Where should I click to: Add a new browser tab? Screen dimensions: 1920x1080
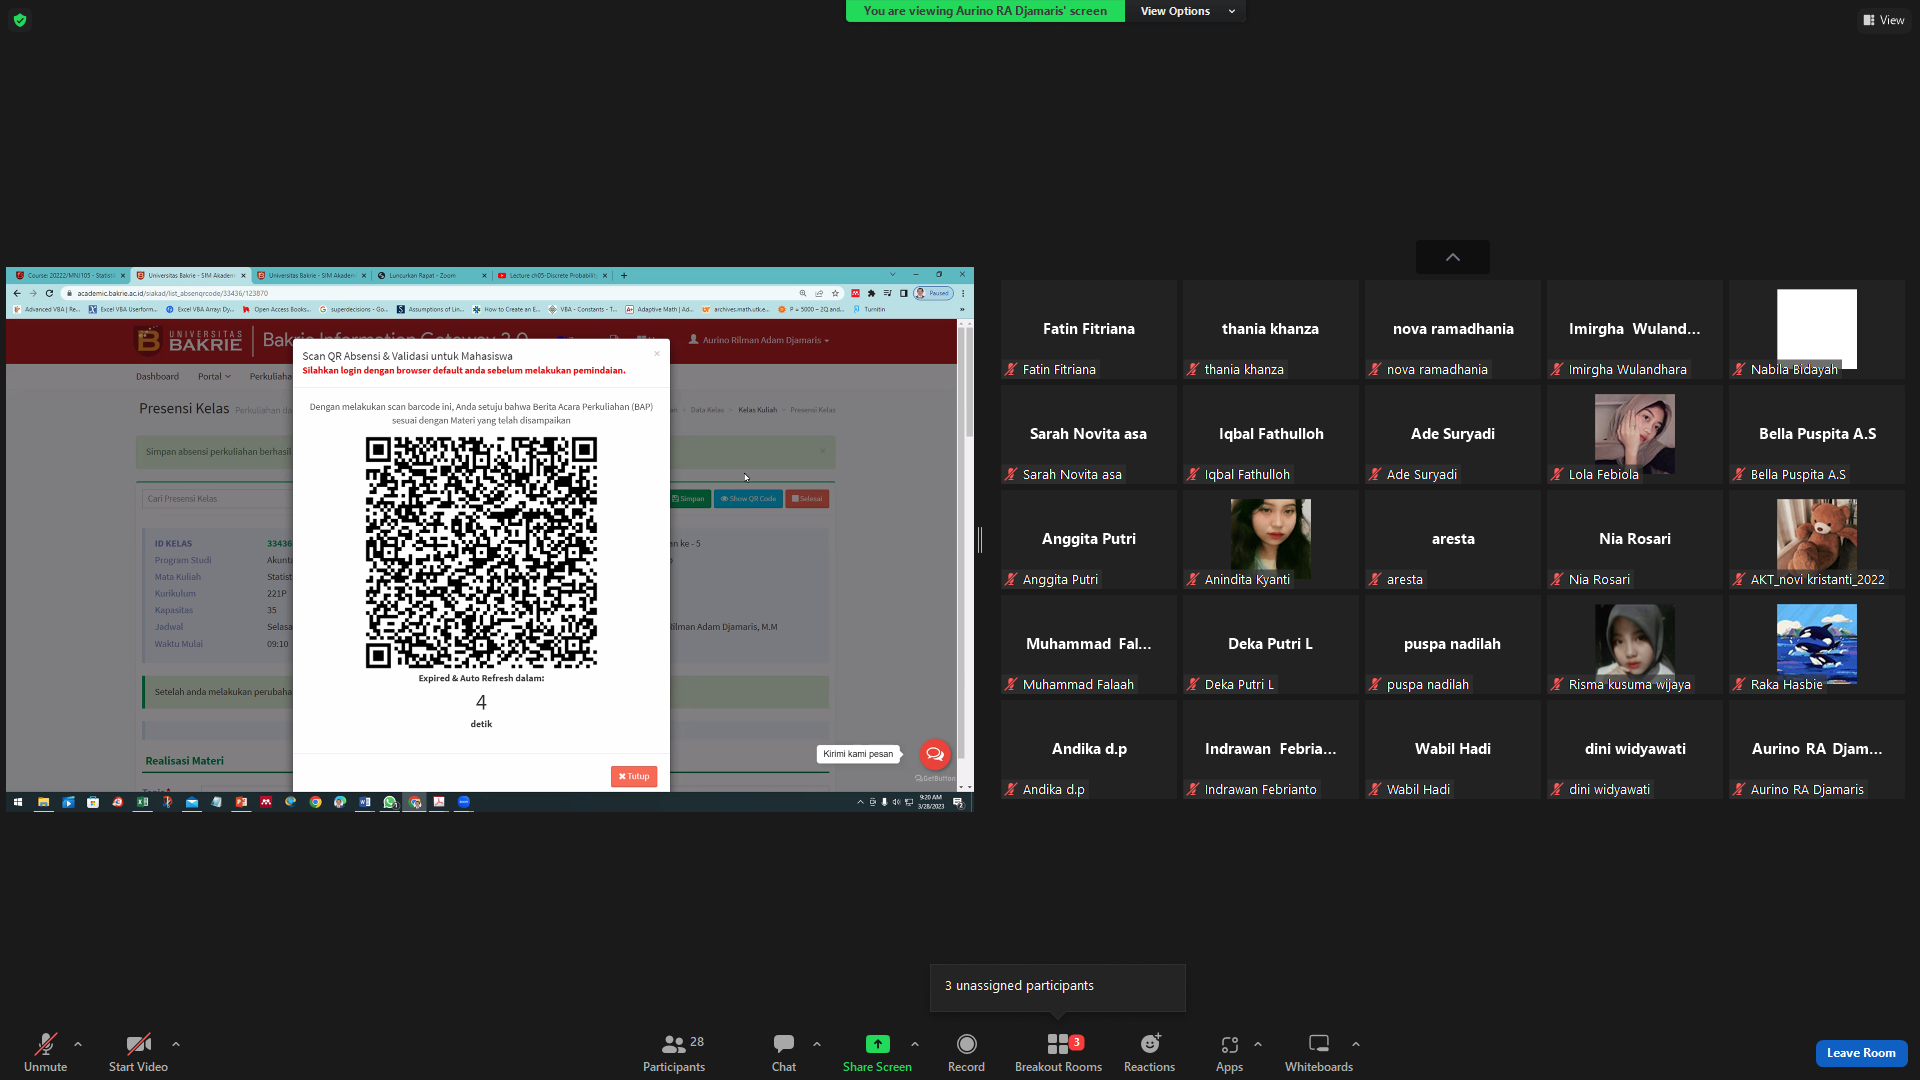(624, 275)
